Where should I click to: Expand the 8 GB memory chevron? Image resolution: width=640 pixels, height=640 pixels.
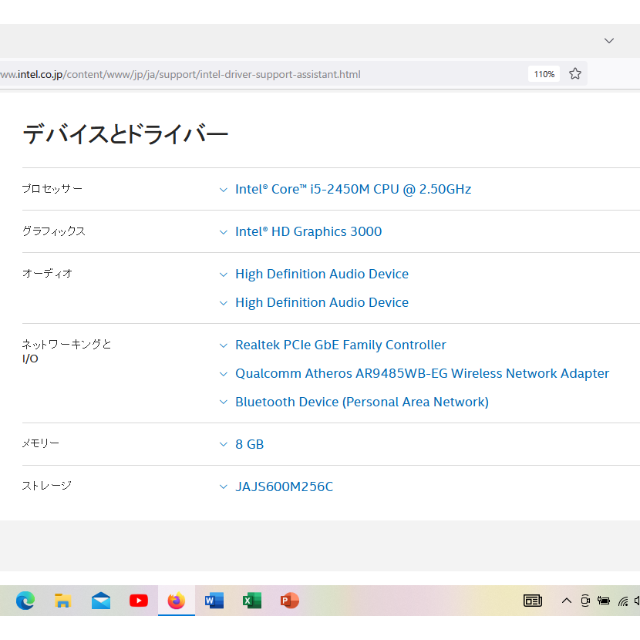point(223,444)
